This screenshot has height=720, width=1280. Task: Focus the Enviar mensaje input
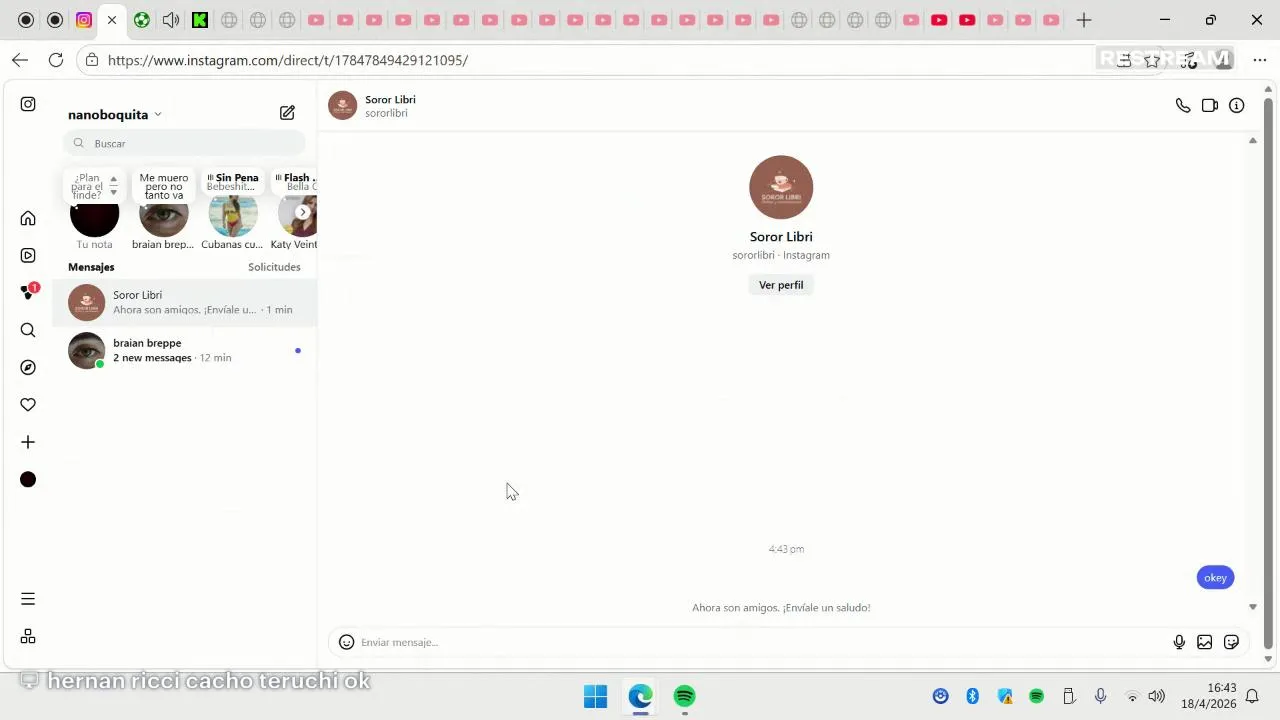[x=760, y=642]
